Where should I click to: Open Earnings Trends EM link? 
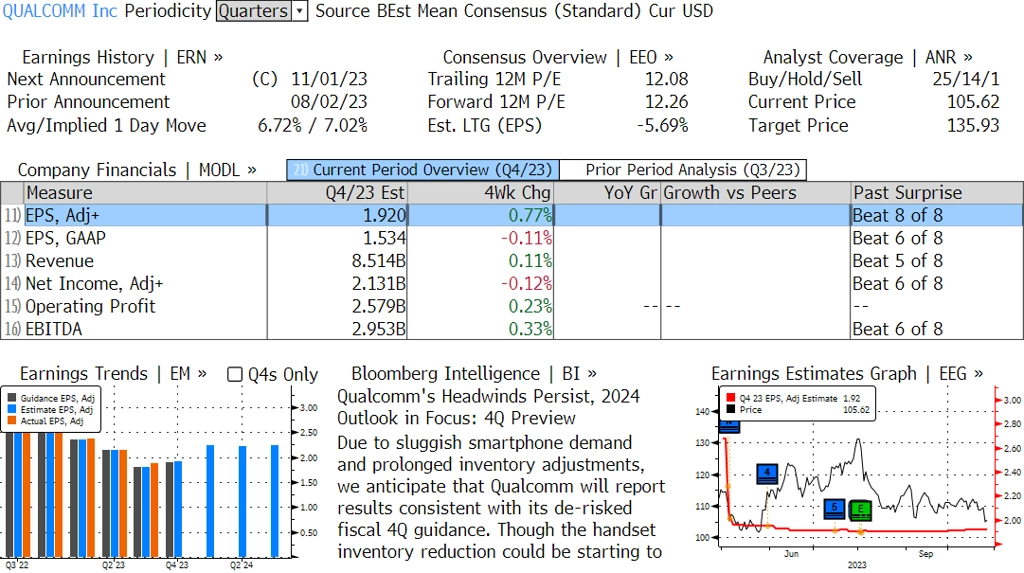[113, 374]
